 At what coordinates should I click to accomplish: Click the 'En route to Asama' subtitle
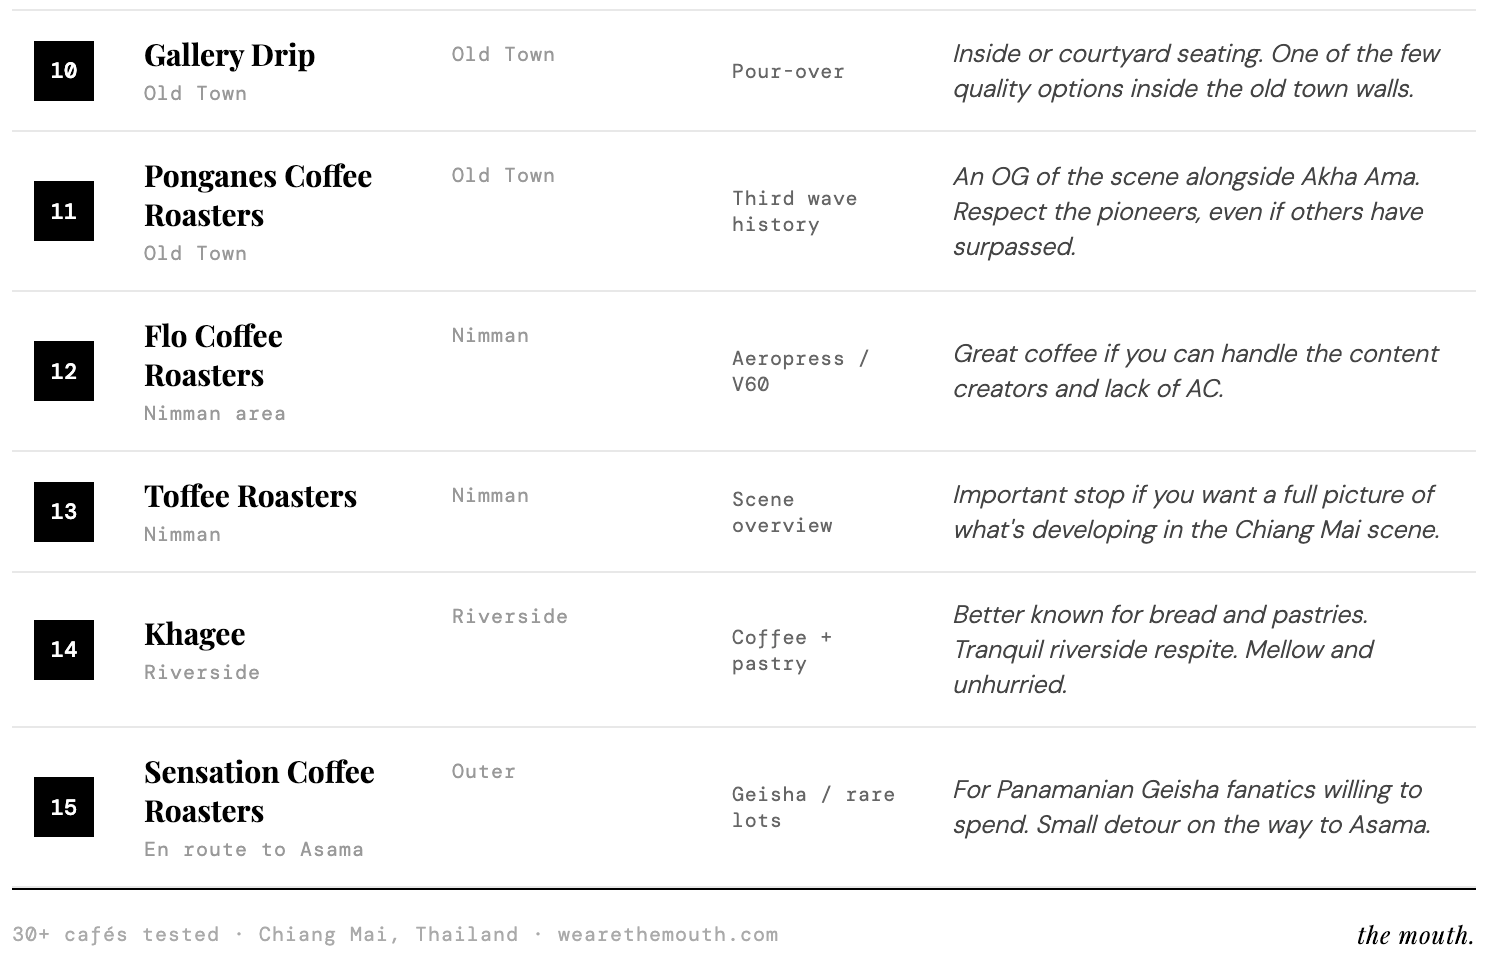[253, 849]
